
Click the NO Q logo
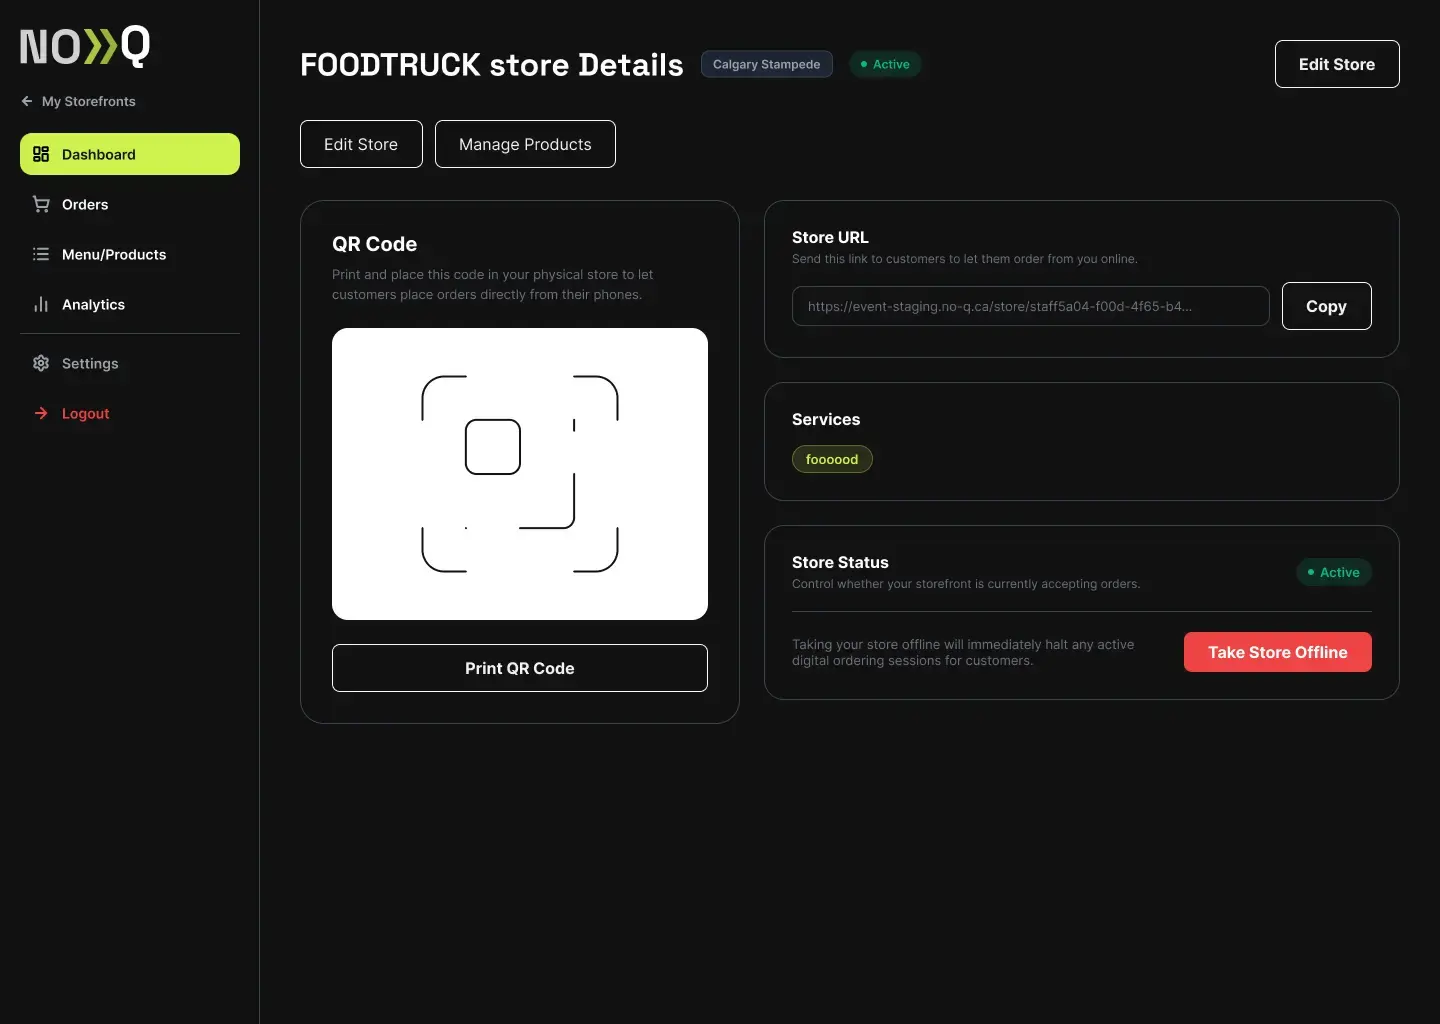tap(85, 46)
